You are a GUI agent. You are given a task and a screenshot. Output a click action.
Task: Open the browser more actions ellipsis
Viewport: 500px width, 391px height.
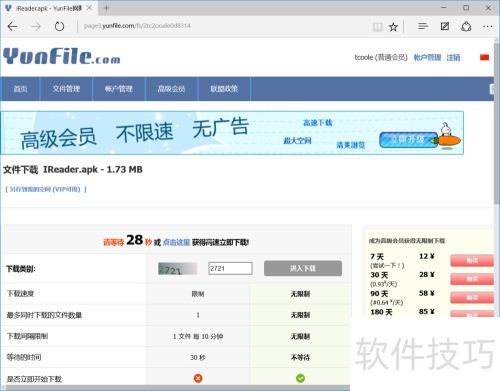click(x=487, y=26)
